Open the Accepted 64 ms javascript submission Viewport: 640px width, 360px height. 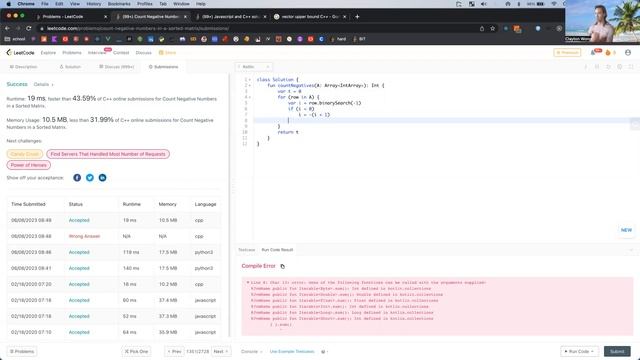[x=79, y=332]
